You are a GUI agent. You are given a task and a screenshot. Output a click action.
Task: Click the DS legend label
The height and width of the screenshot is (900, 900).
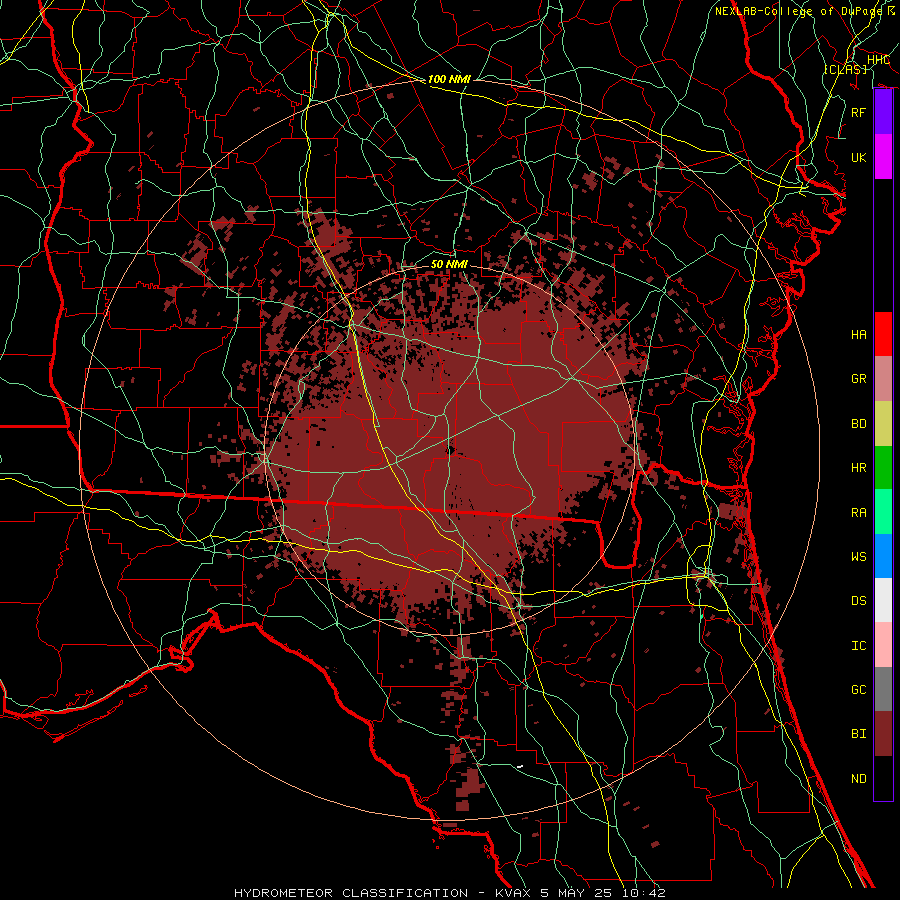[x=858, y=600]
